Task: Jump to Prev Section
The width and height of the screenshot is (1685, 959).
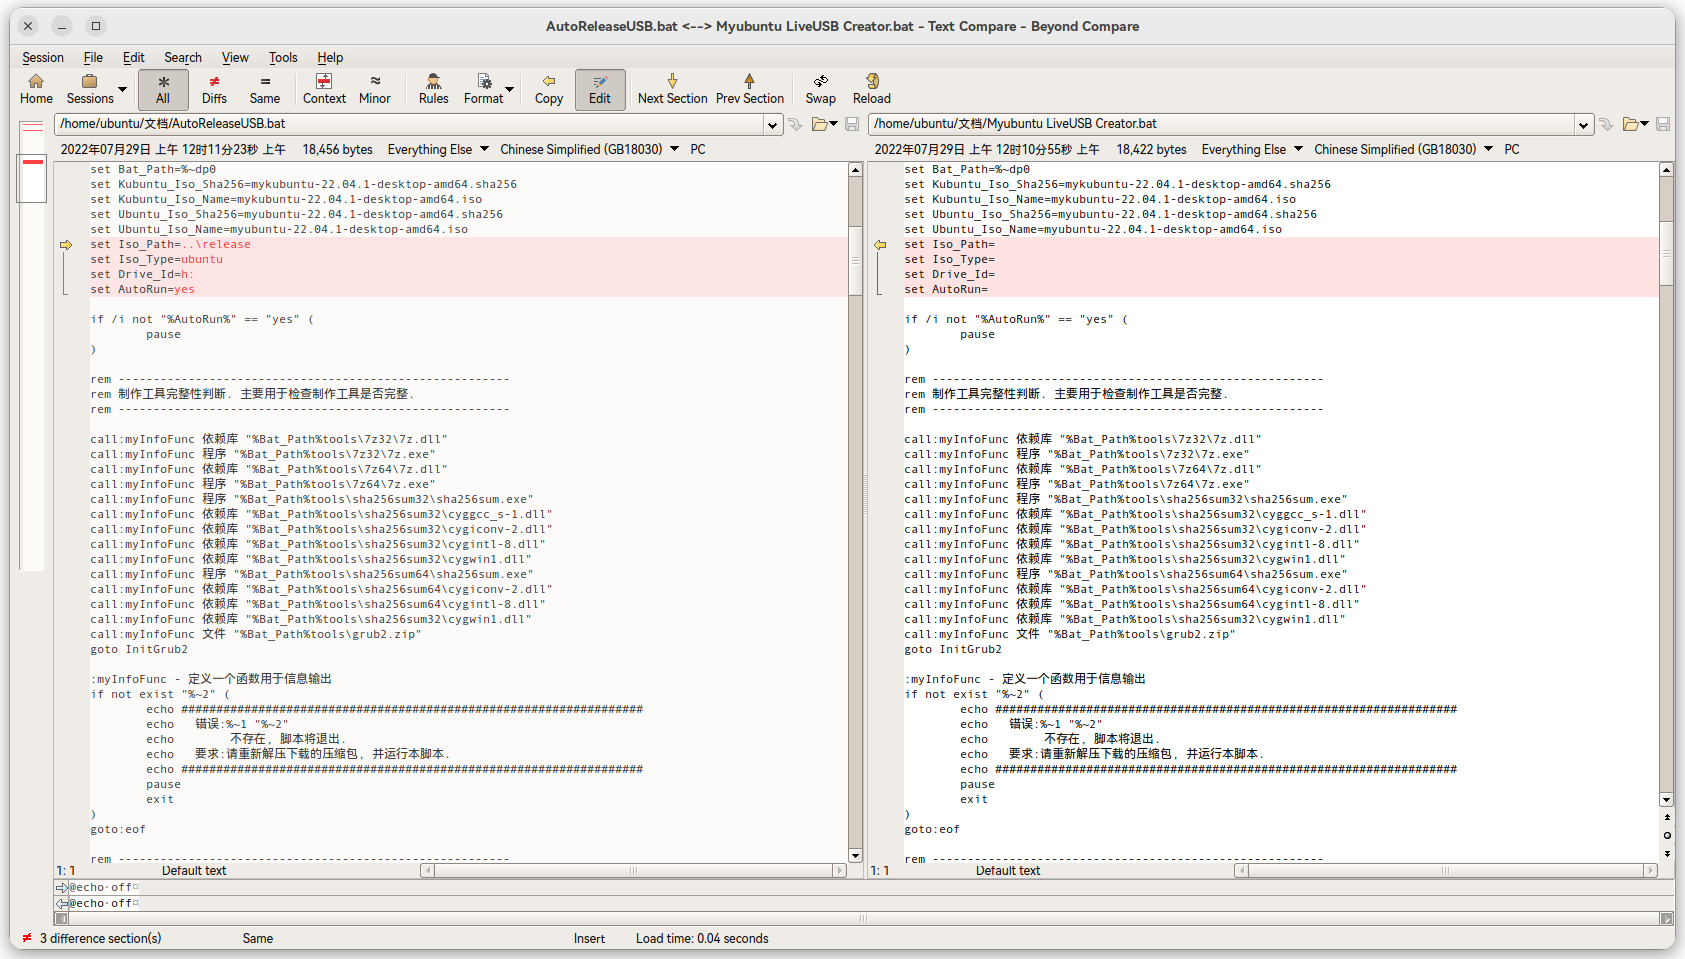Action: [x=750, y=89]
